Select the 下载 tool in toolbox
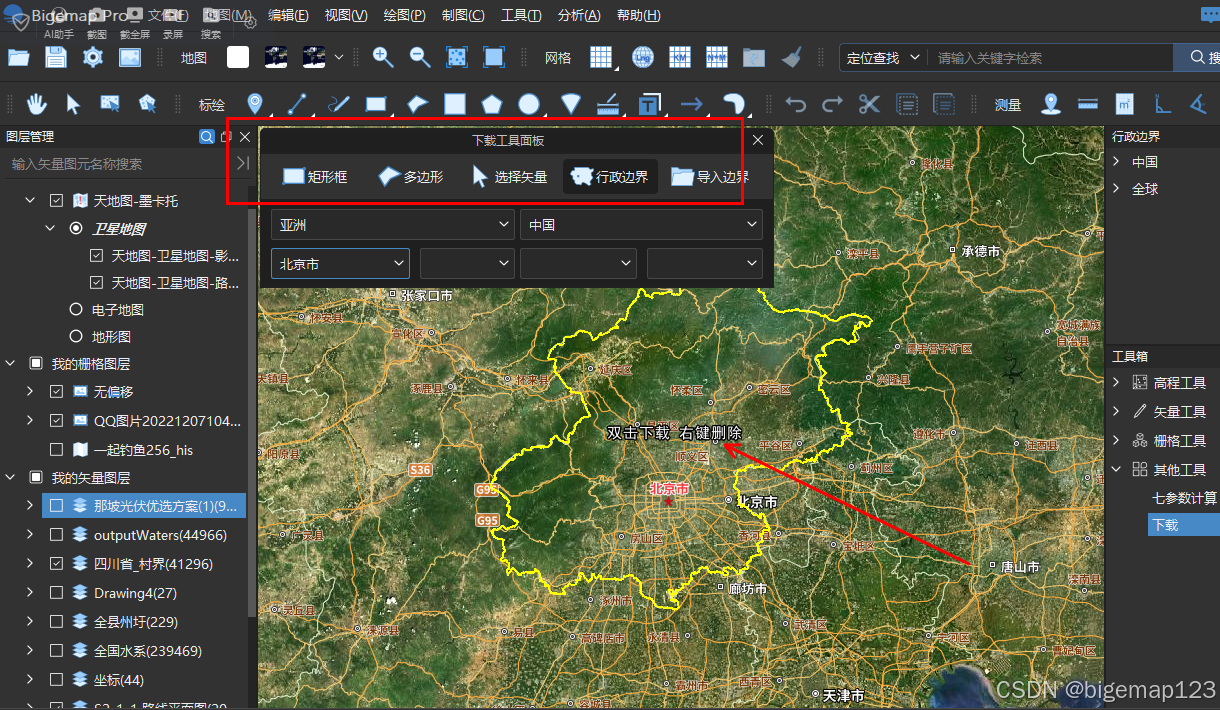This screenshot has height=710, width=1220. pyautogui.click(x=1183, y=525)
